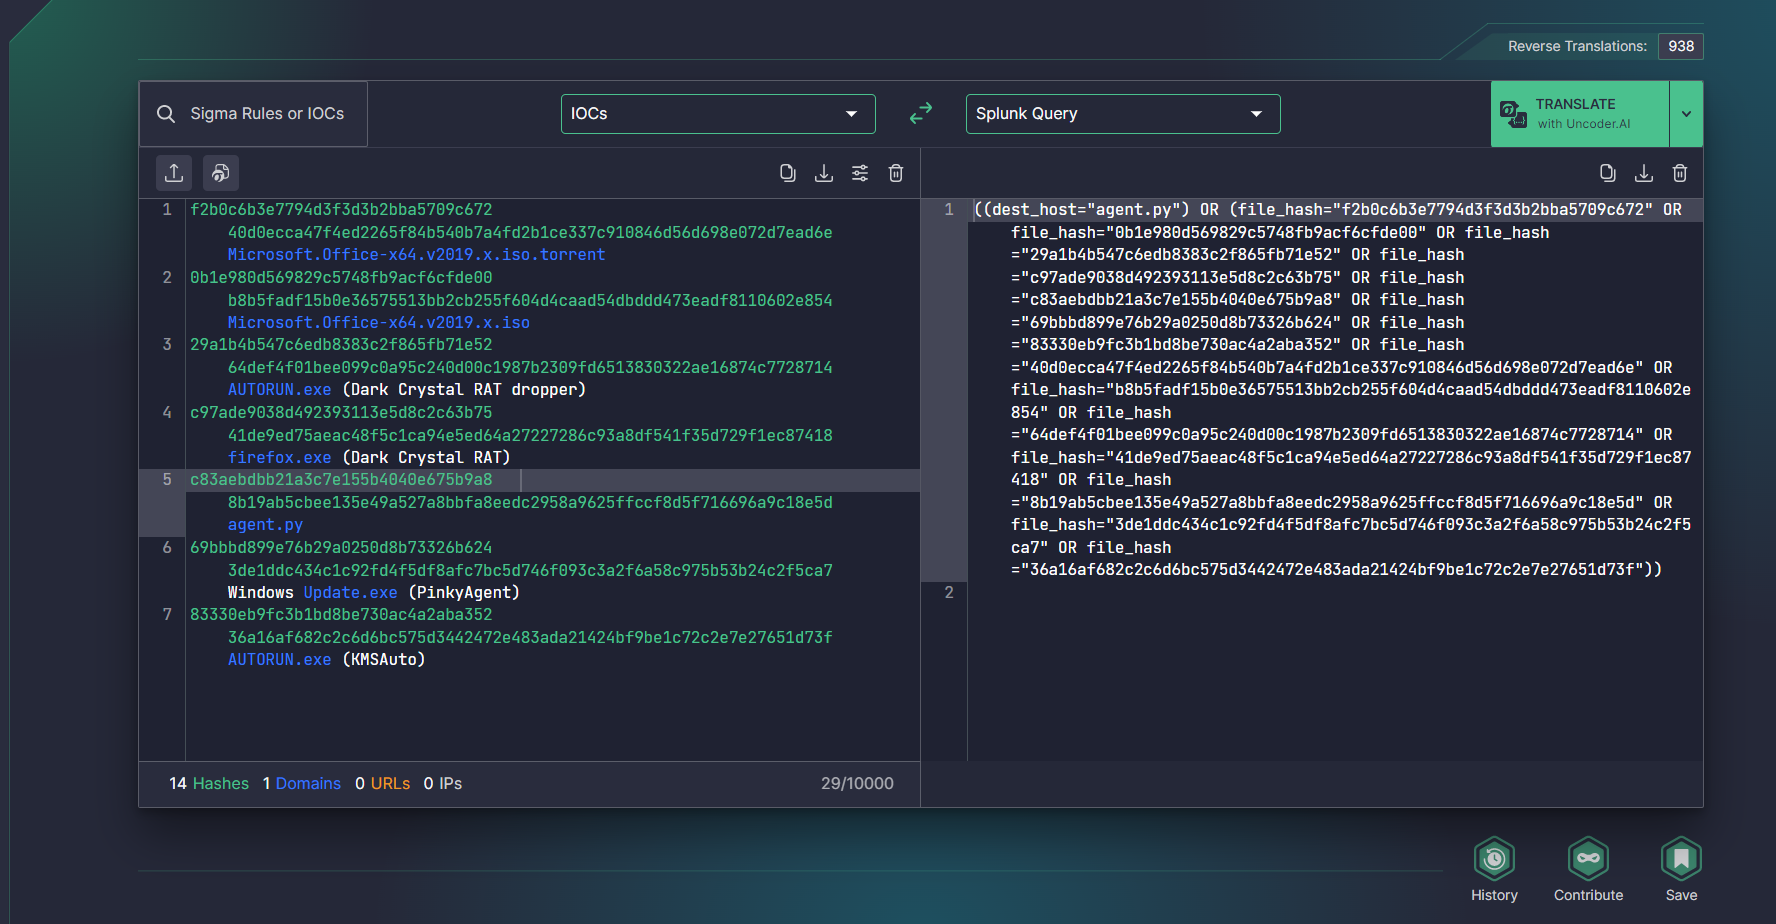Click the search magnifier icon
Image resolution: width=1776 pixels, height=924 pixels.
166,114
